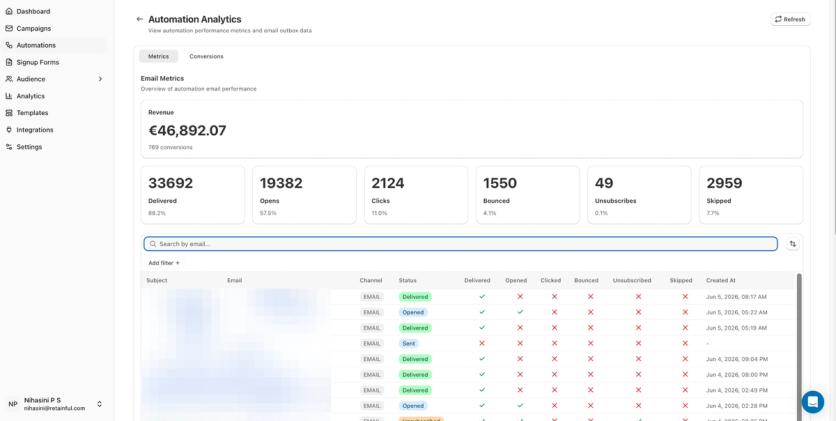Viewport: 836px width, 421px height.
Task: Click Delivered badge in 08:17 AM row
Action: click(x=415, y=296)
